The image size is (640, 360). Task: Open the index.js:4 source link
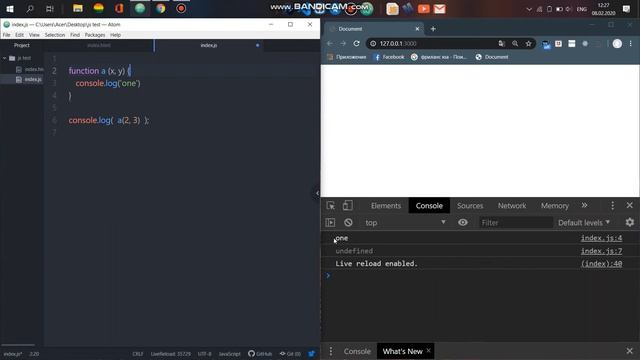tap(601, 238)
